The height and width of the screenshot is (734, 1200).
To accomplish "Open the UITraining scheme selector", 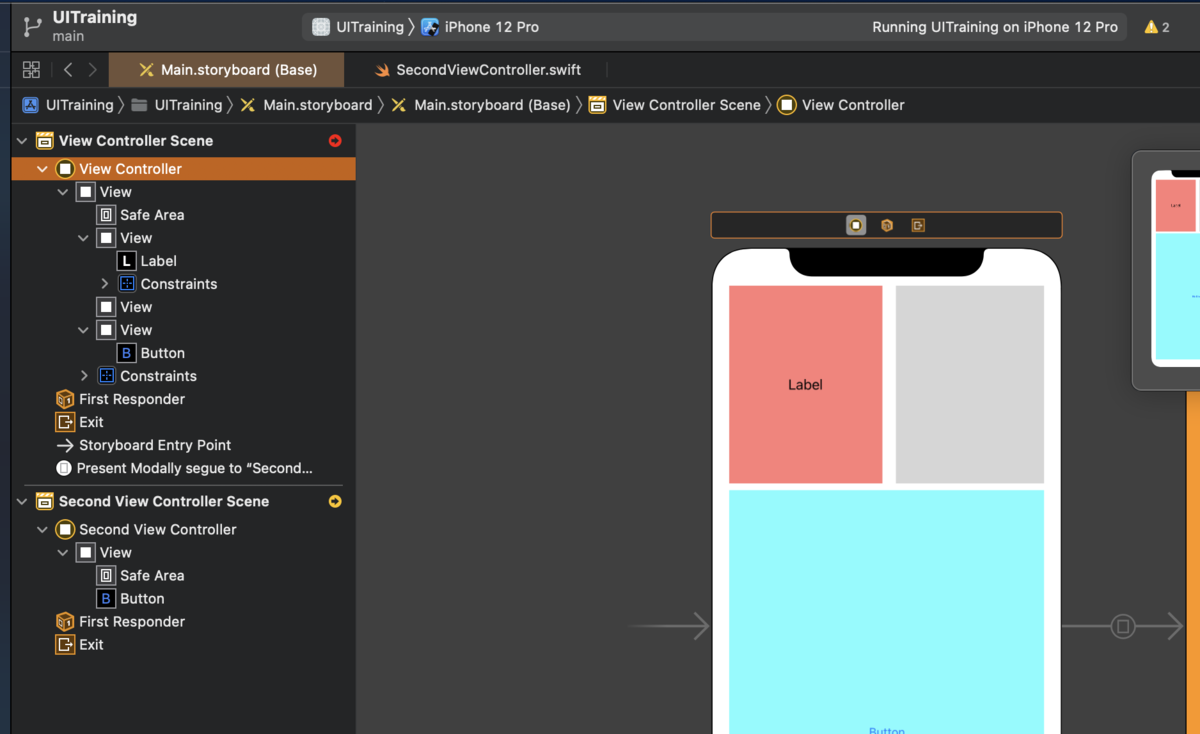I will 359,27.
